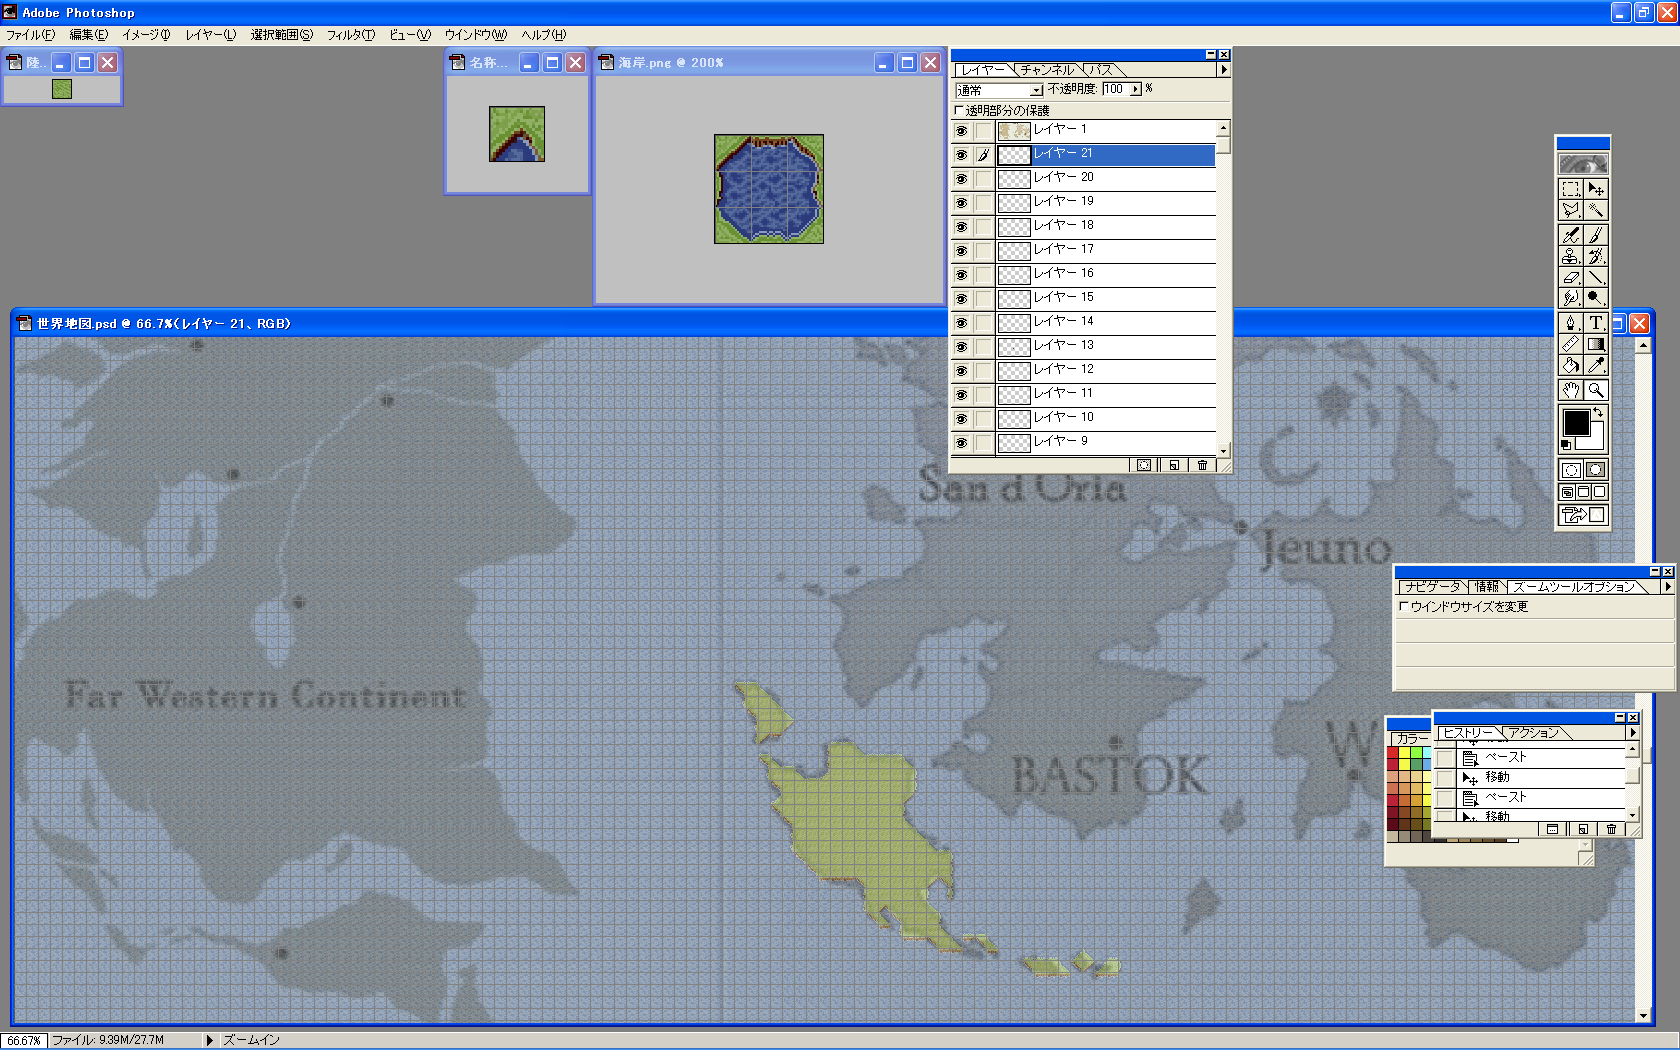Viewport: 1680px width, 1050px height.
Task: Select the Rectangular Marquee tool
Action: tap(1571, 188)
